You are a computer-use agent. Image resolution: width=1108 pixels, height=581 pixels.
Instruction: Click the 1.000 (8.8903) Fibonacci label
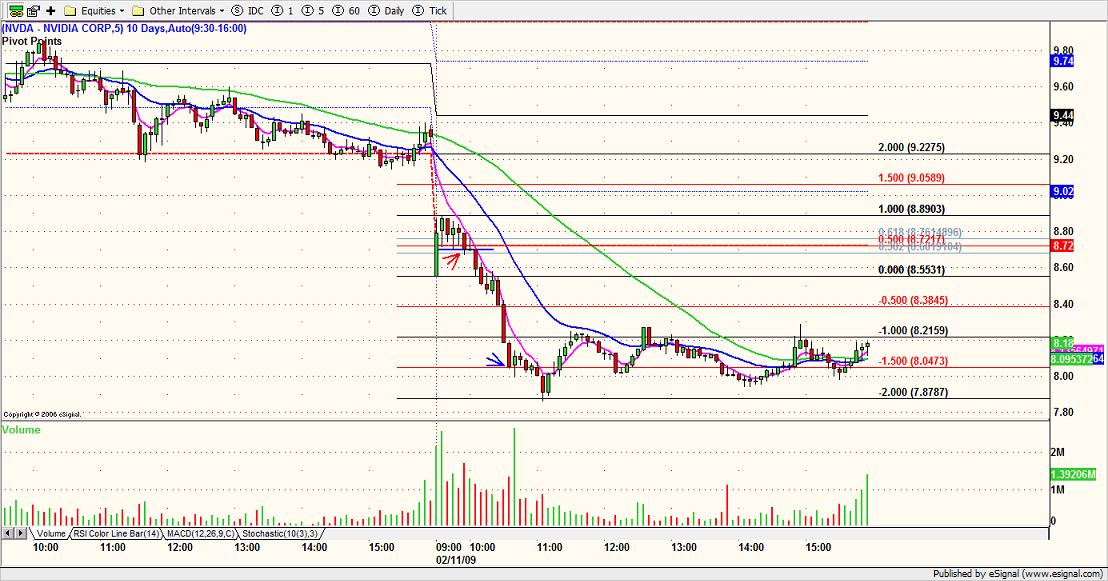[911, 209]
